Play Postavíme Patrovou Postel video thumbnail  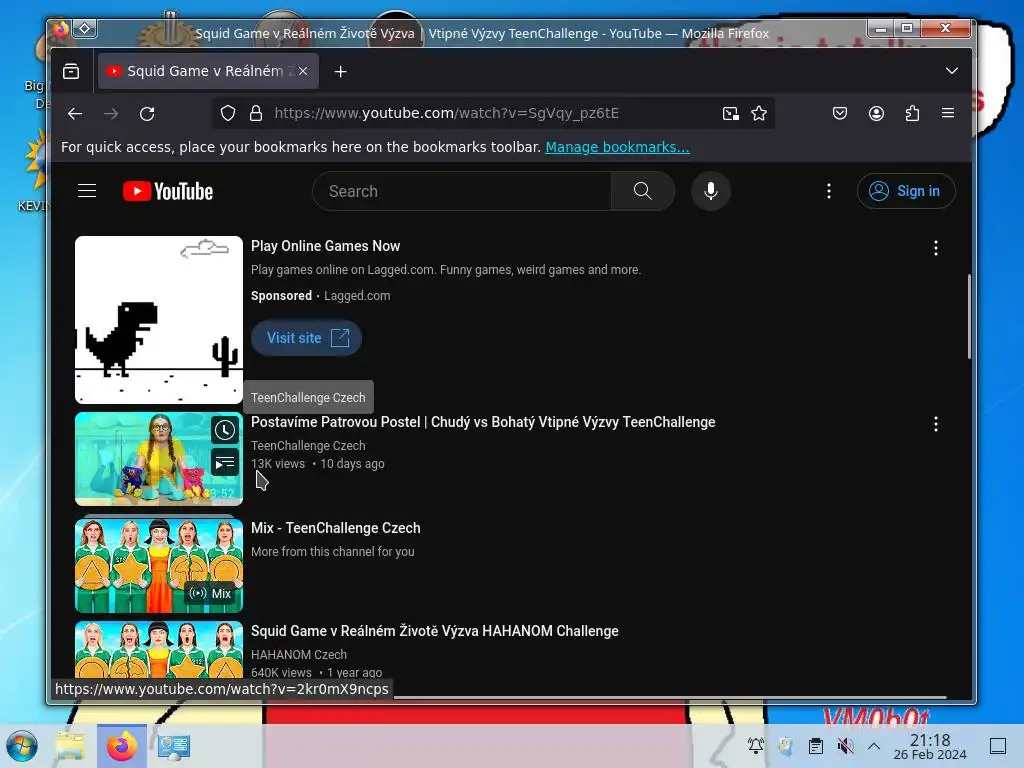point(159,459)
